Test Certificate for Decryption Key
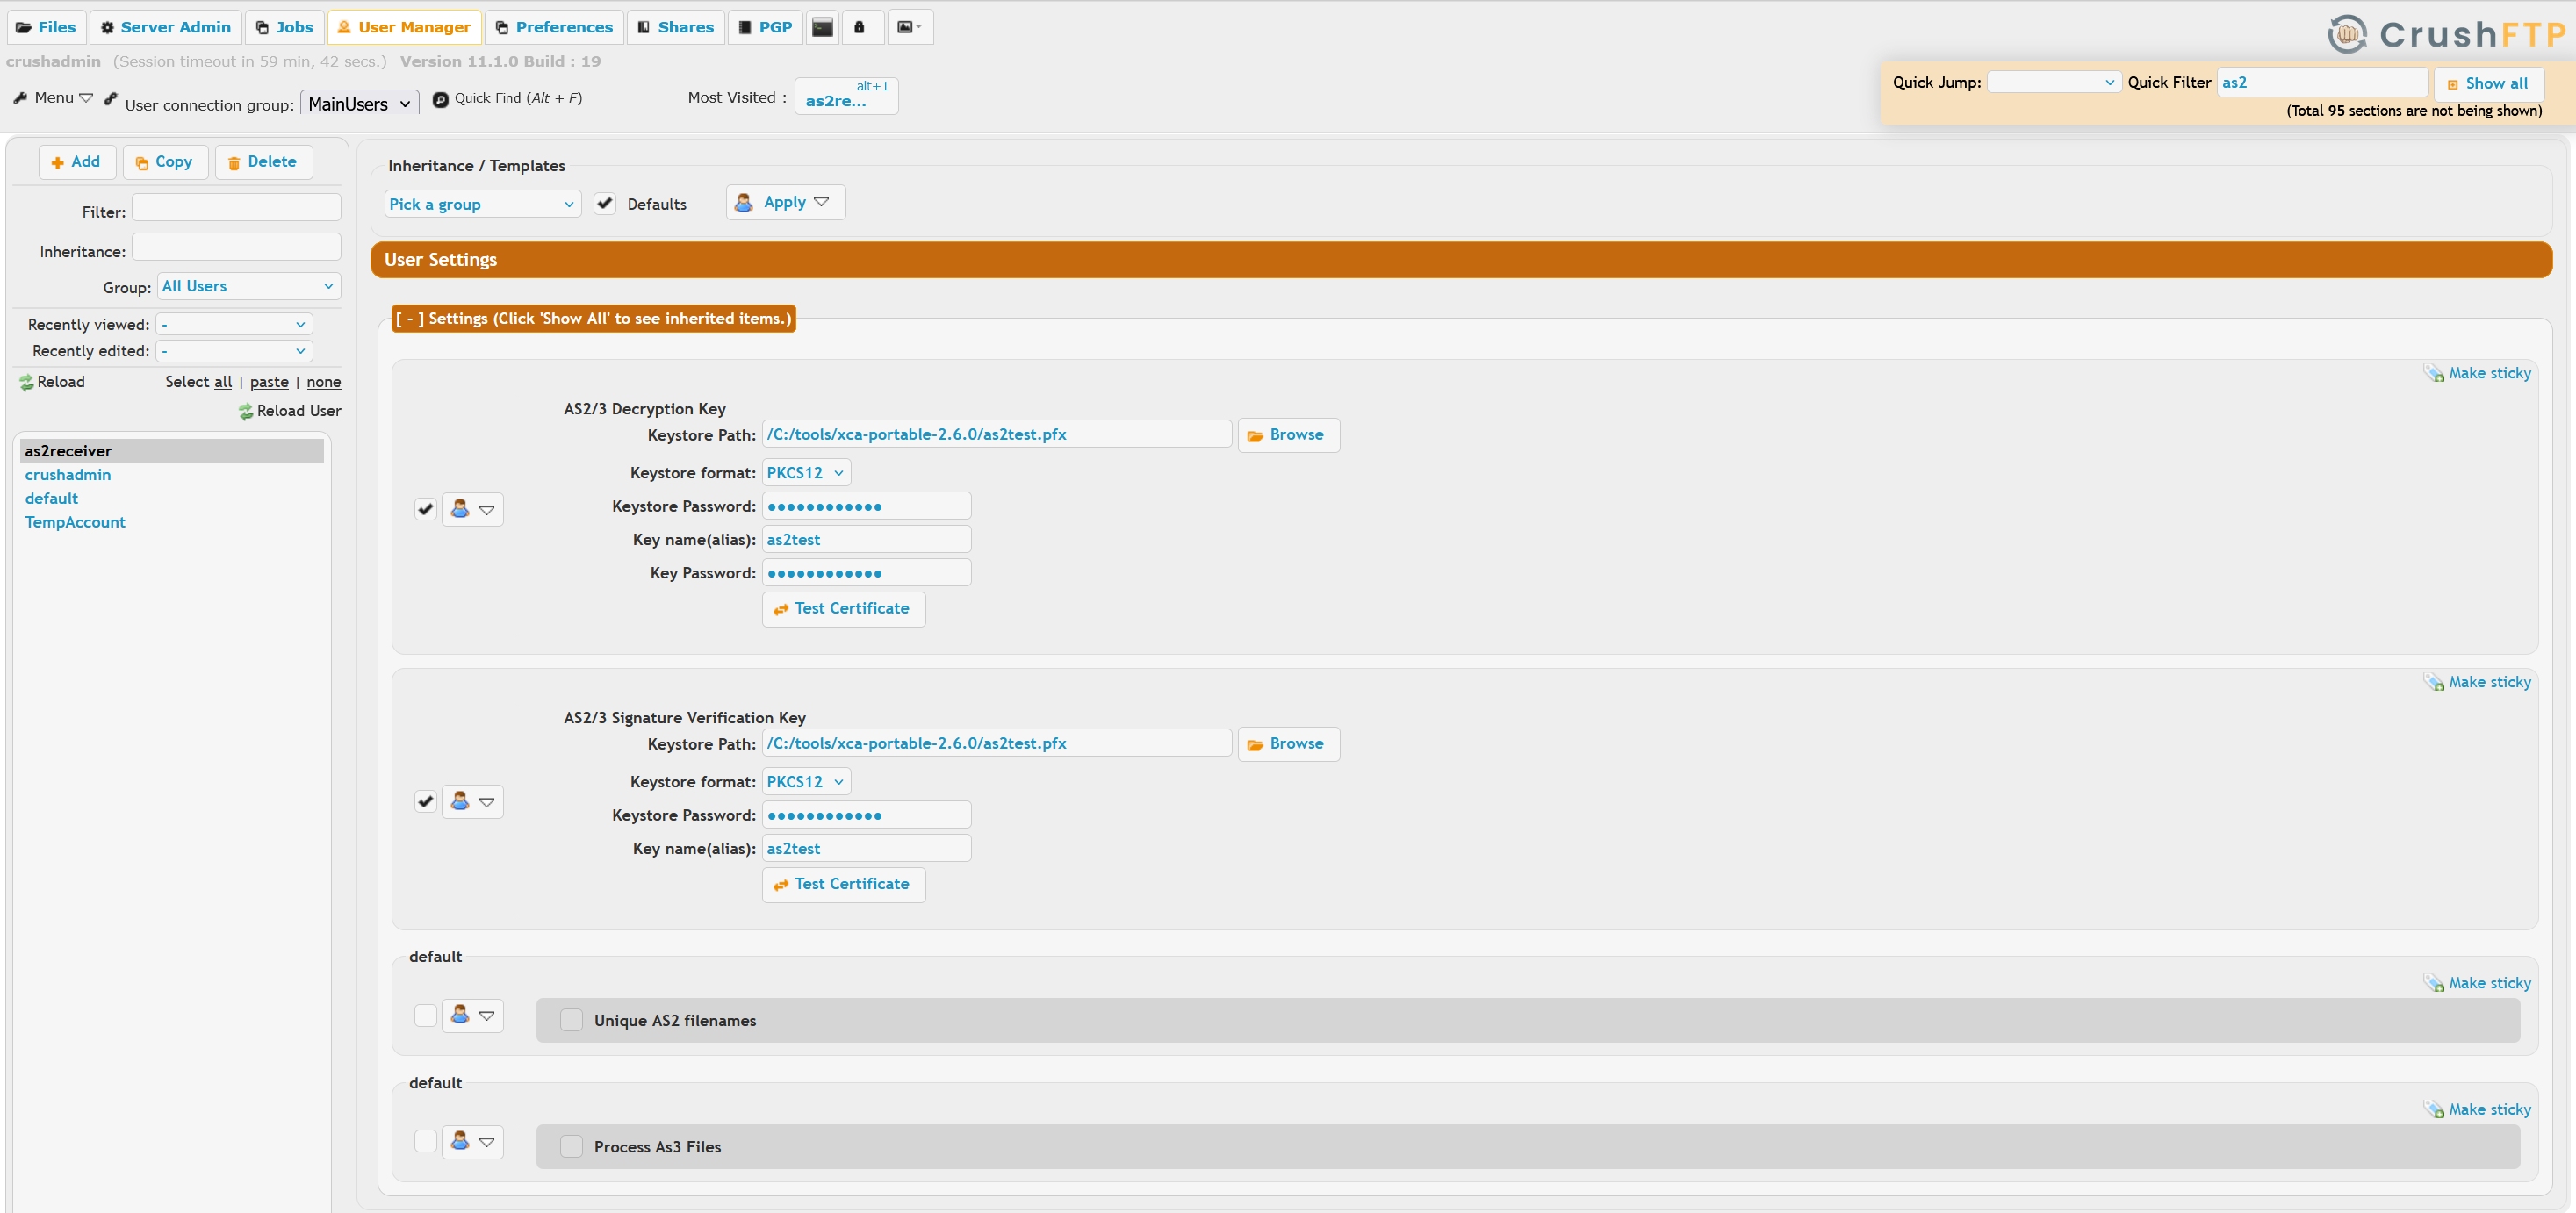The width and height of the screenshot is (2576, 1213). tap(843, 609)
